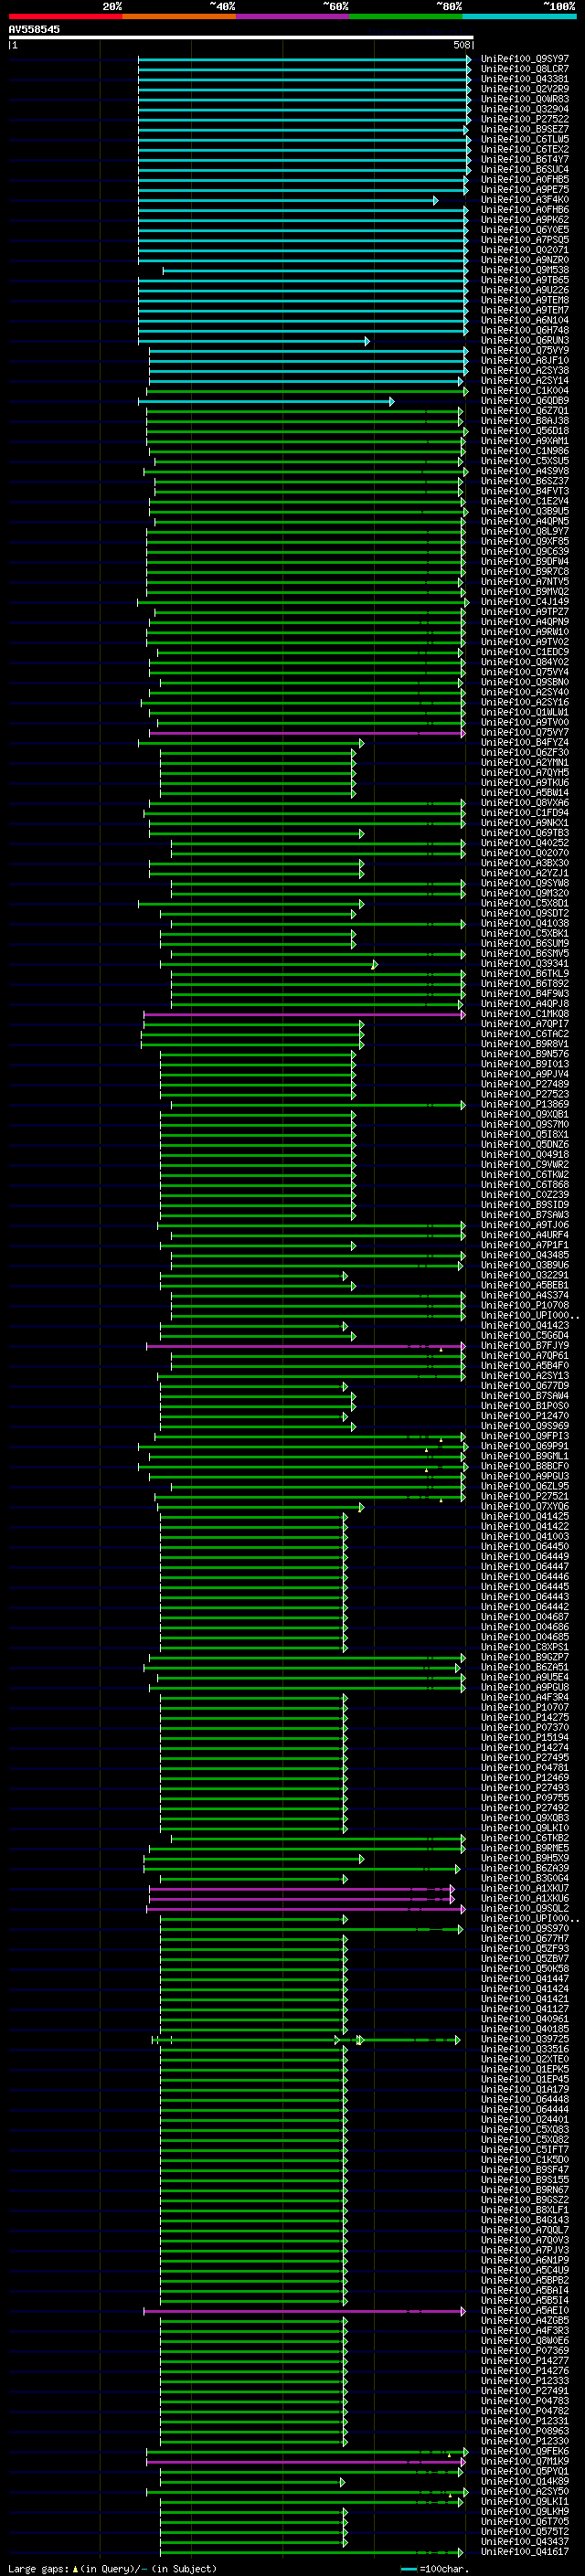The image size is (585, 2576).
Task: Select hit label UniRef100_Q56D18
Action: pos(525,431)
